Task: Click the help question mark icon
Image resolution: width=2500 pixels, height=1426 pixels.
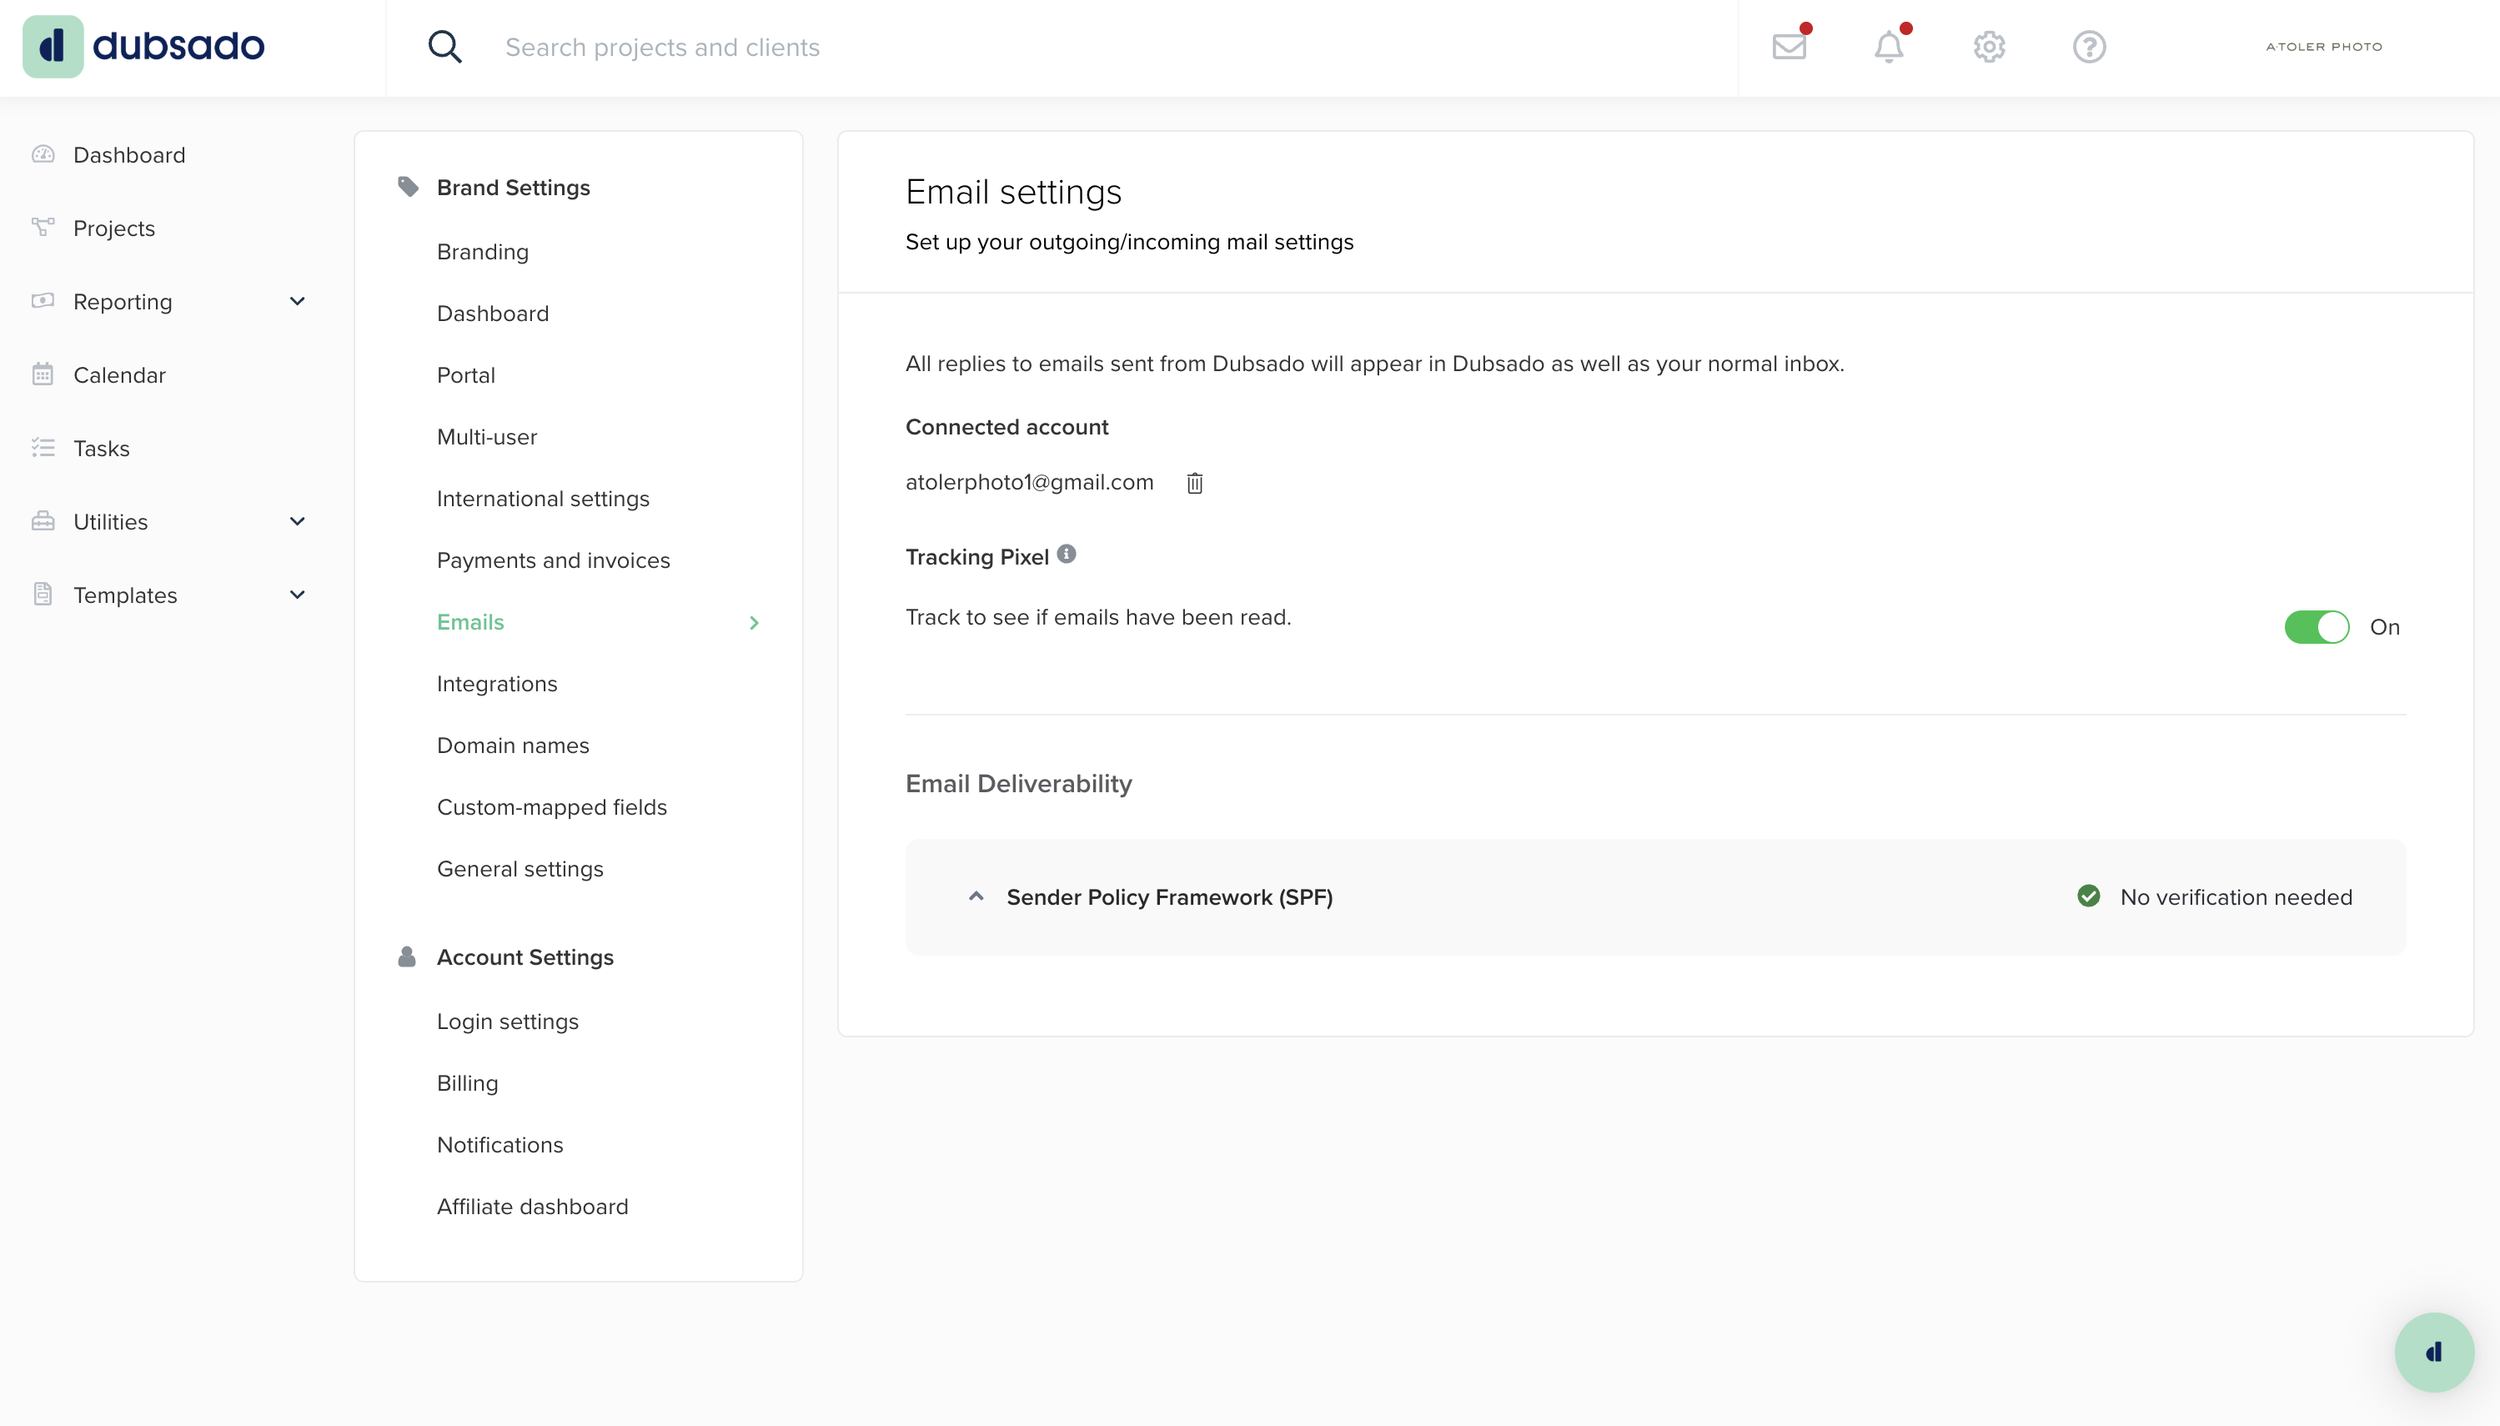Action: pyautogui.click(x=2089, y=47)
